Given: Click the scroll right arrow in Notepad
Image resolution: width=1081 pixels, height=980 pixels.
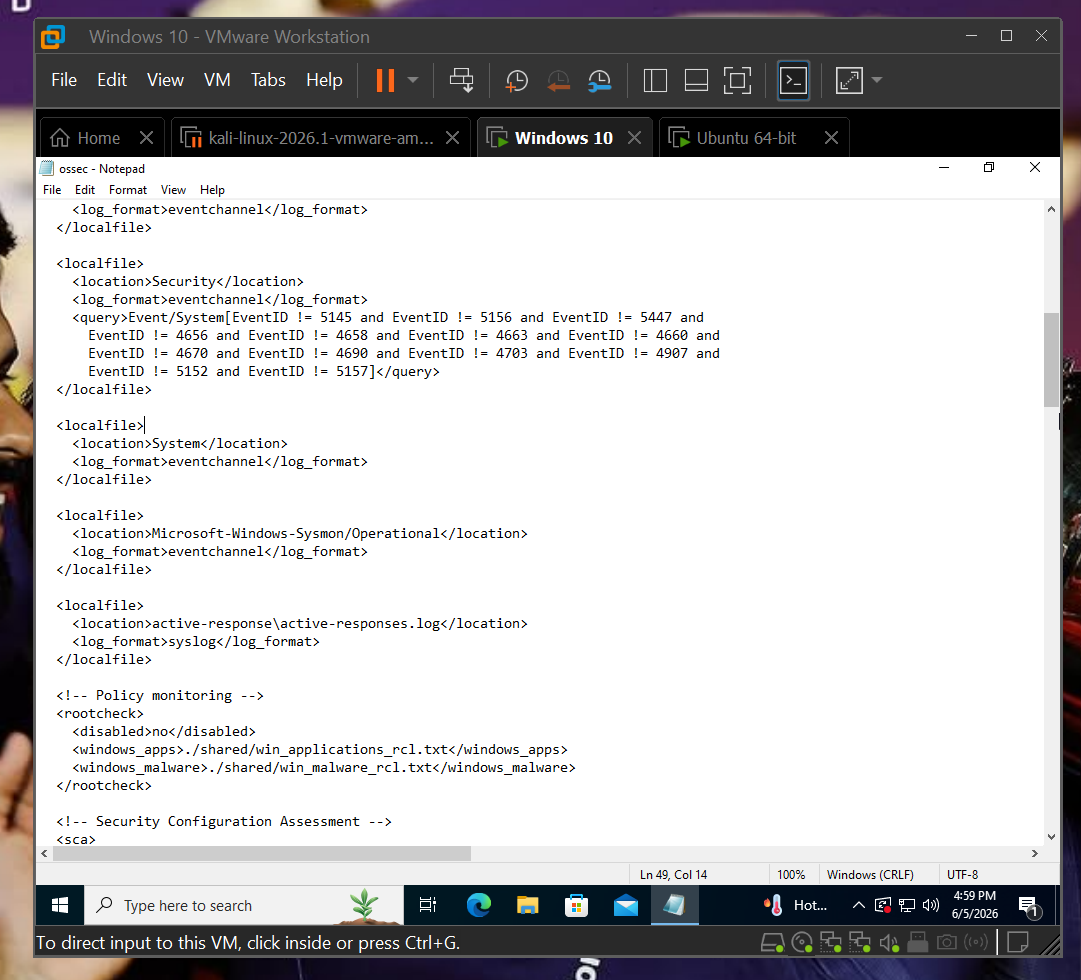Looking at the screenshot, I should [1035, 853].
